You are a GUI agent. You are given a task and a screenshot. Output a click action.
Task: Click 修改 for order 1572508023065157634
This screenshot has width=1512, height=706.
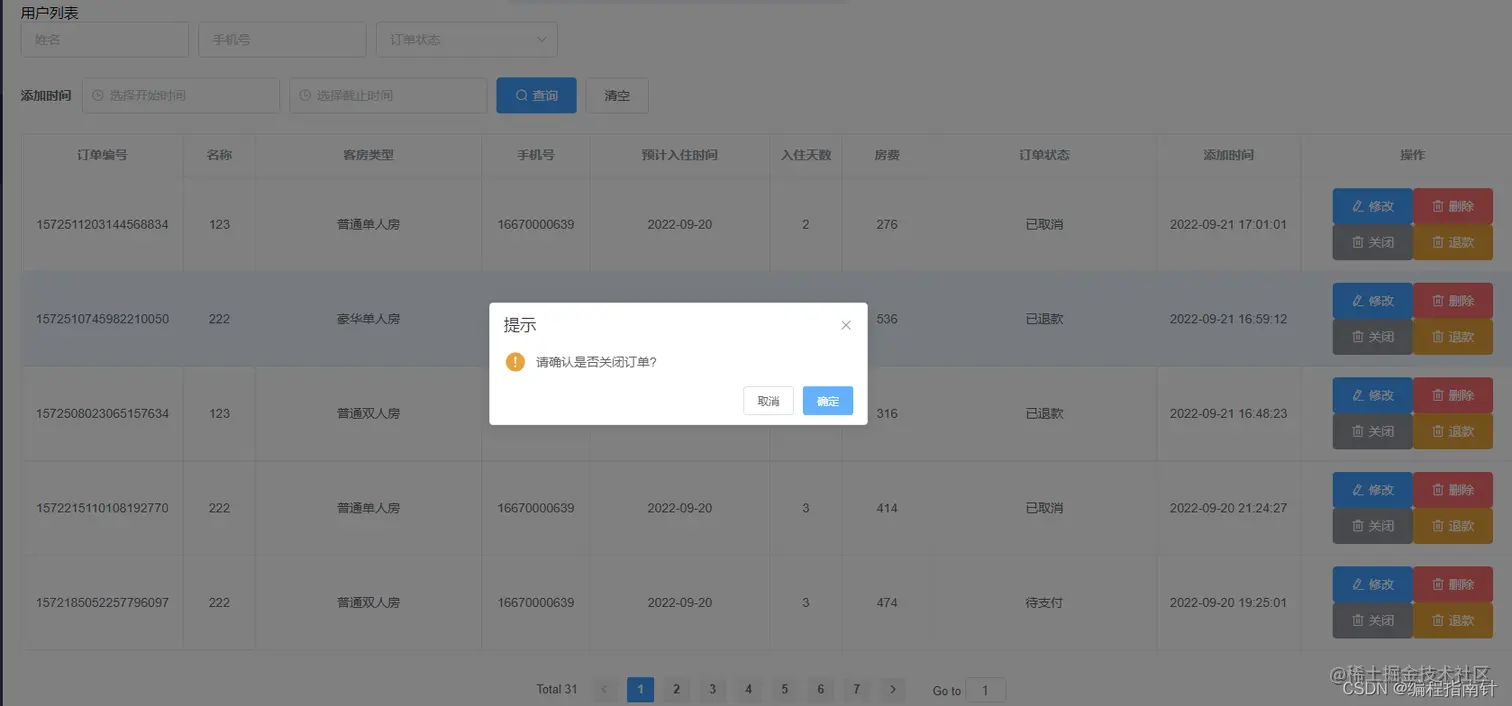coord(1372,395)
